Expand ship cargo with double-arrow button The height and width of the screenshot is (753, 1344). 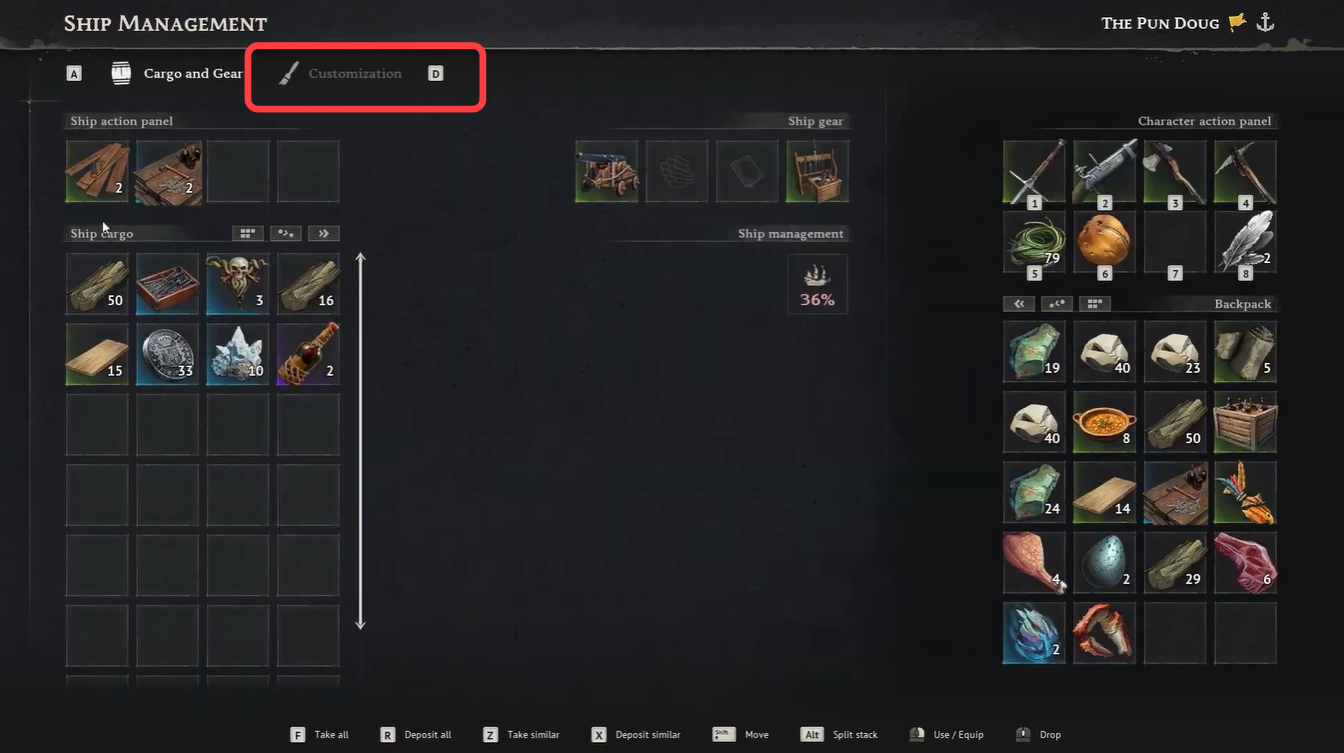(324, 233)
